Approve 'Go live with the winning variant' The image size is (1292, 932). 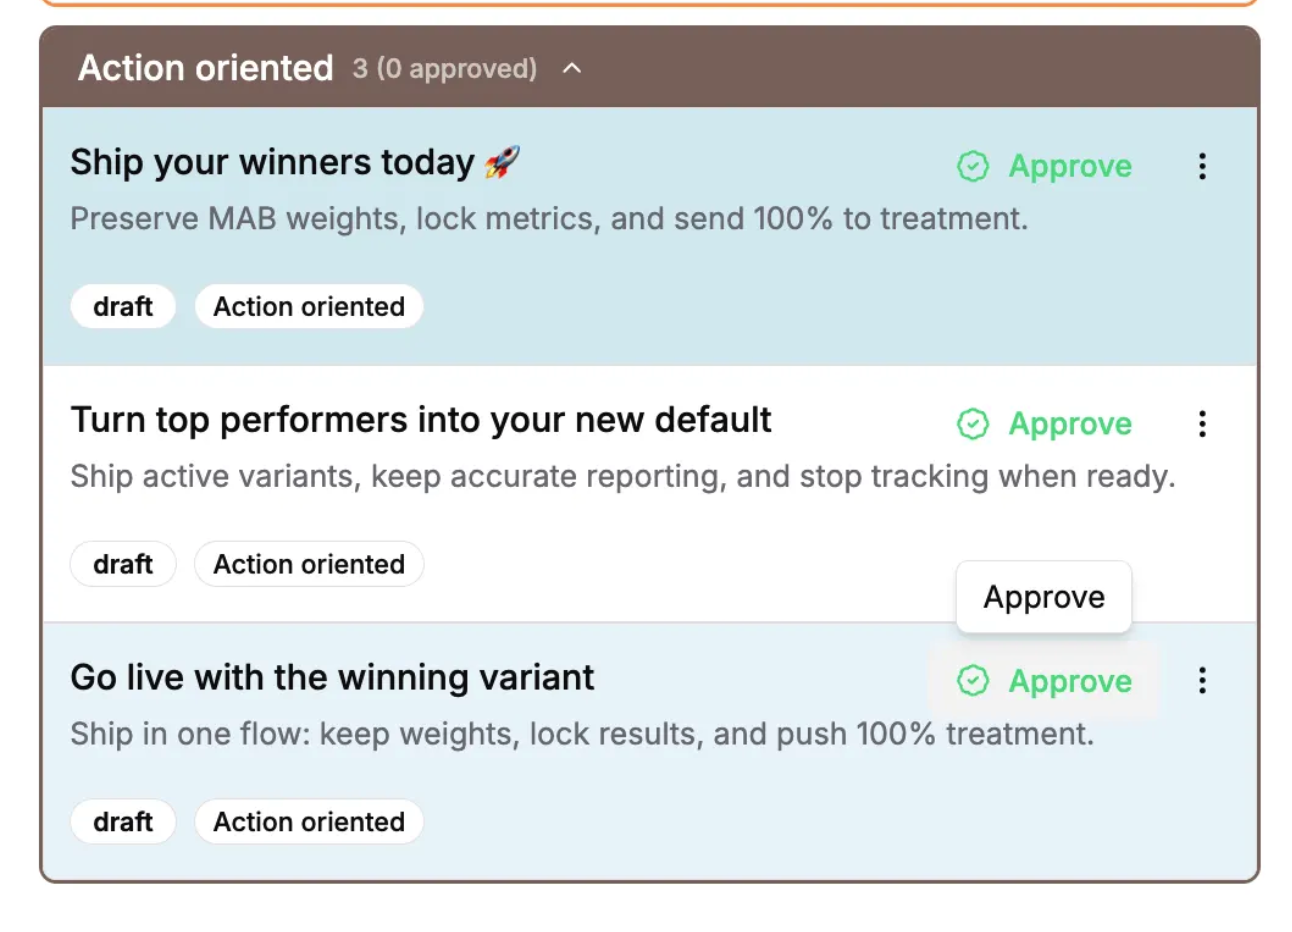1070,681
